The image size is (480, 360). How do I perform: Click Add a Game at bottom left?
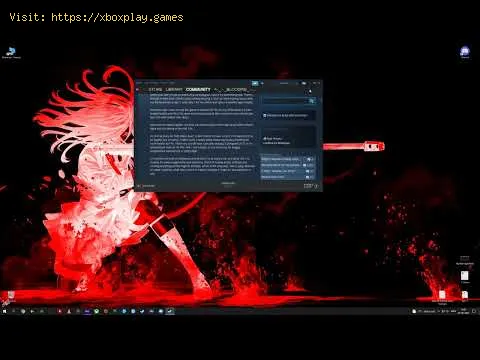146,186
